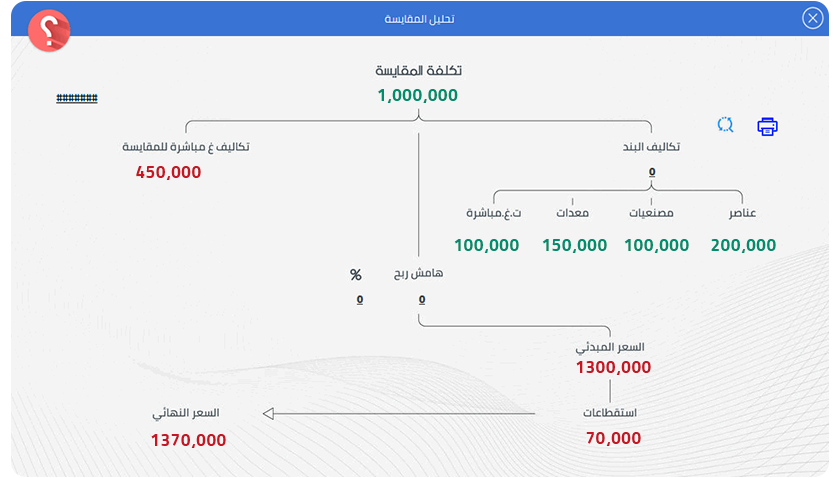Click underlined zero under تكاليف البند
Viewport: 839px width, 478px height.
pos(652,172)
